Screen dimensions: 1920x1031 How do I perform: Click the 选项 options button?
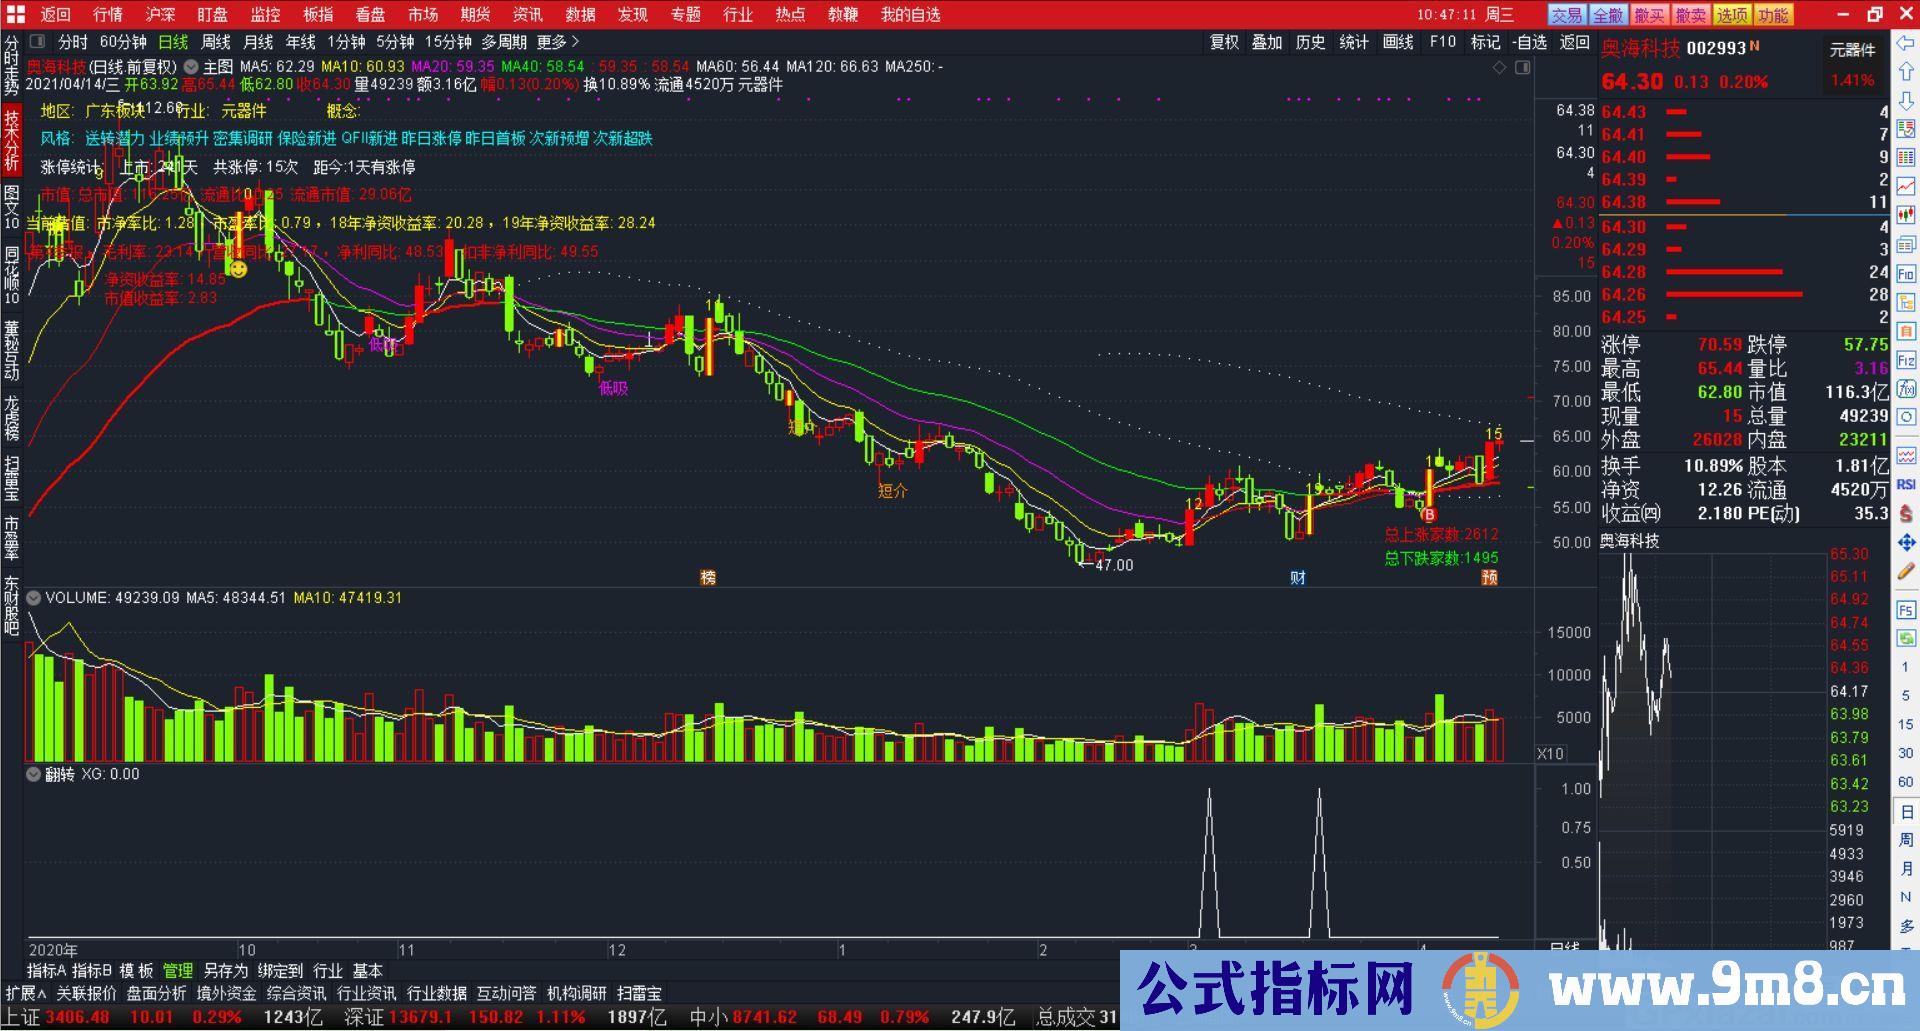click(x=1732, y=14)
